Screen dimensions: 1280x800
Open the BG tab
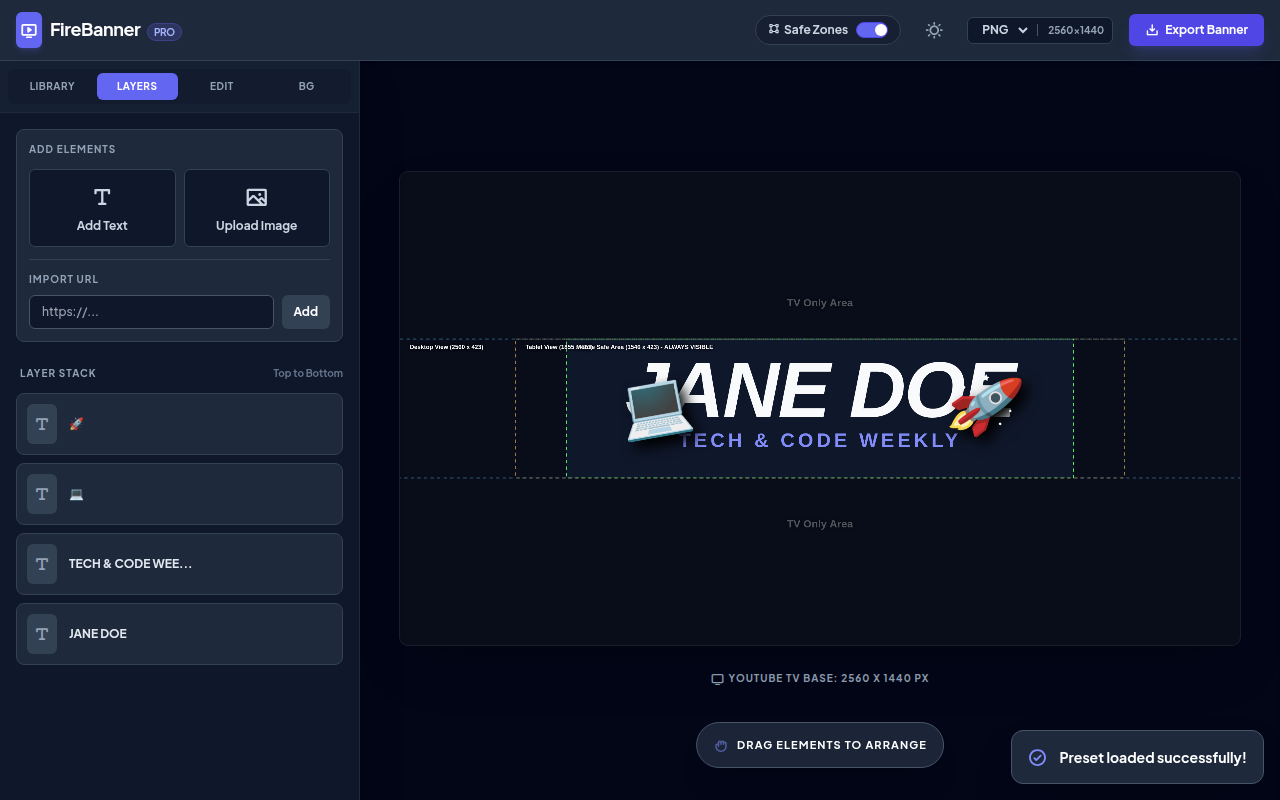click(x=306, y=87)
